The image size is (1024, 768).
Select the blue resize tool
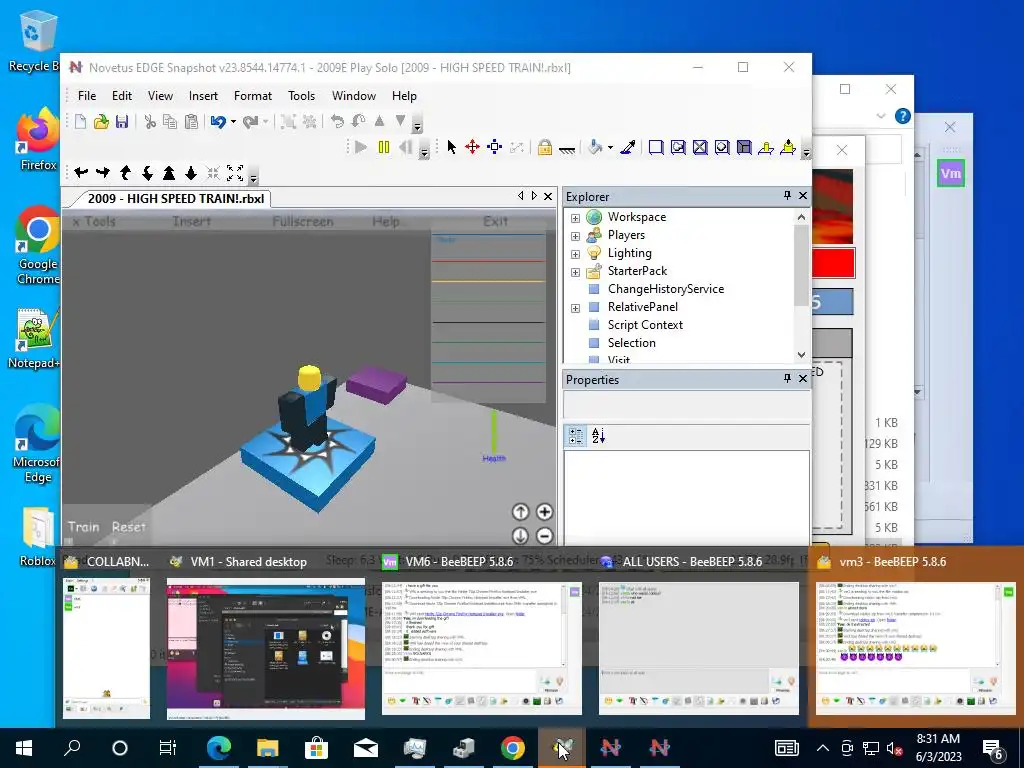(x=494, y=147)
